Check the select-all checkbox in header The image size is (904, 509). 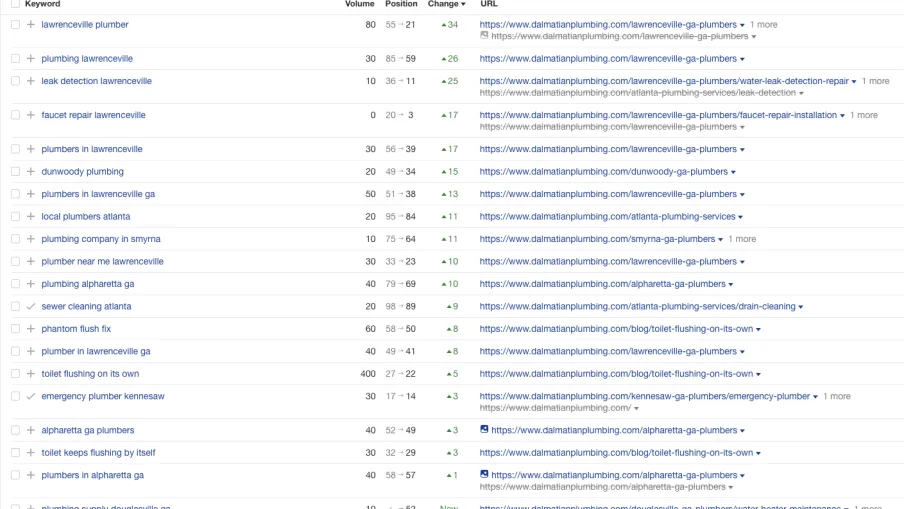pyautogui.click(x=16, y=3)
